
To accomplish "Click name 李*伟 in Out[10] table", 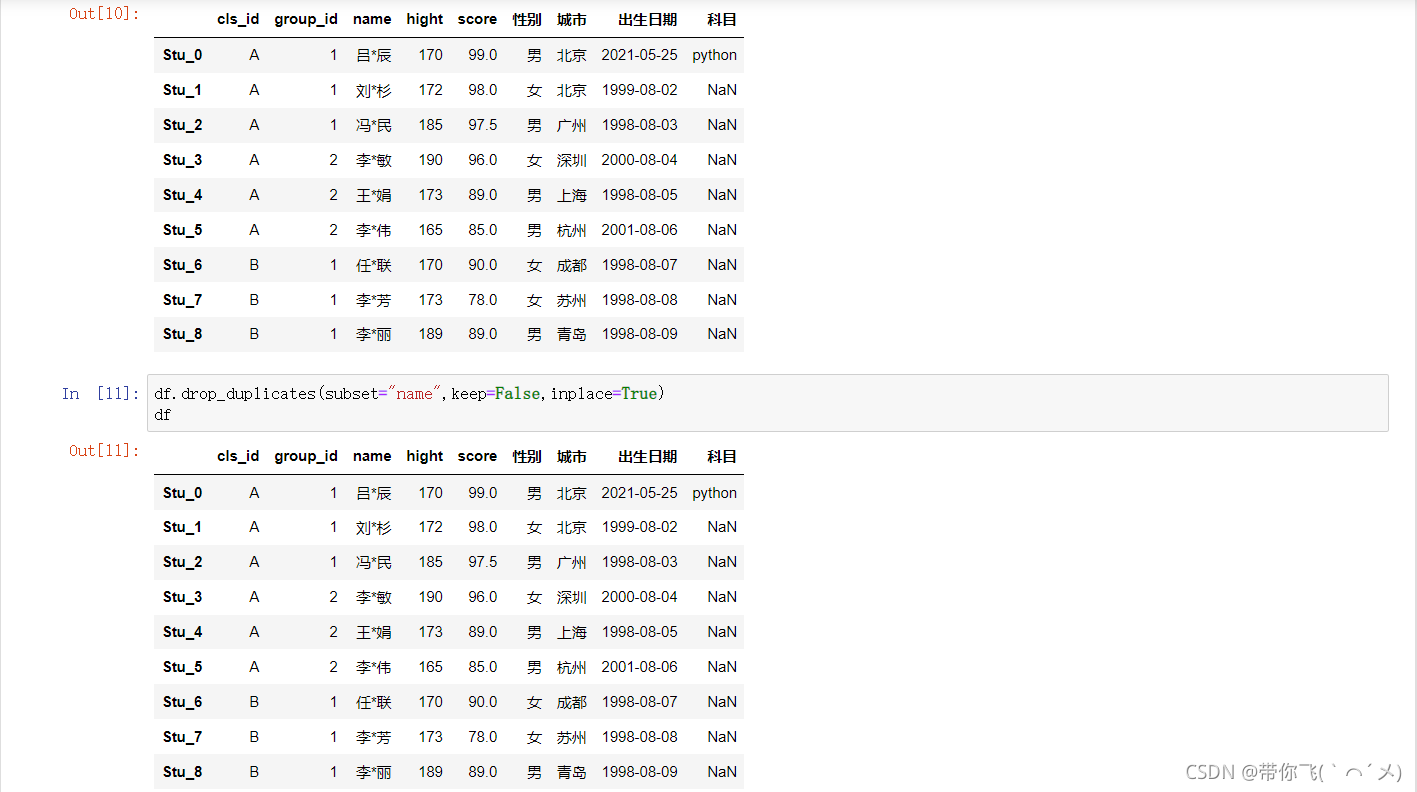I will click(x=374, y=230).
